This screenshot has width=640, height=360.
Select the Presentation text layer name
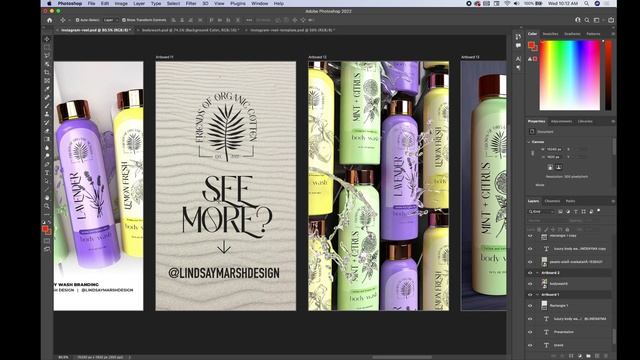(564, 332)
